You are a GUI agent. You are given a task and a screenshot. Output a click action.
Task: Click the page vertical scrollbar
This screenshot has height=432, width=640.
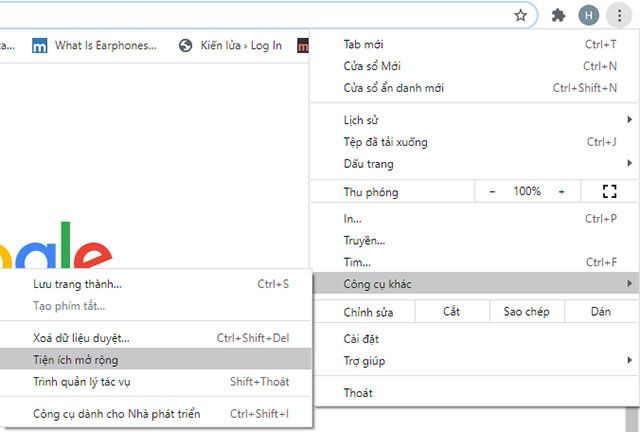pos(632,420)
